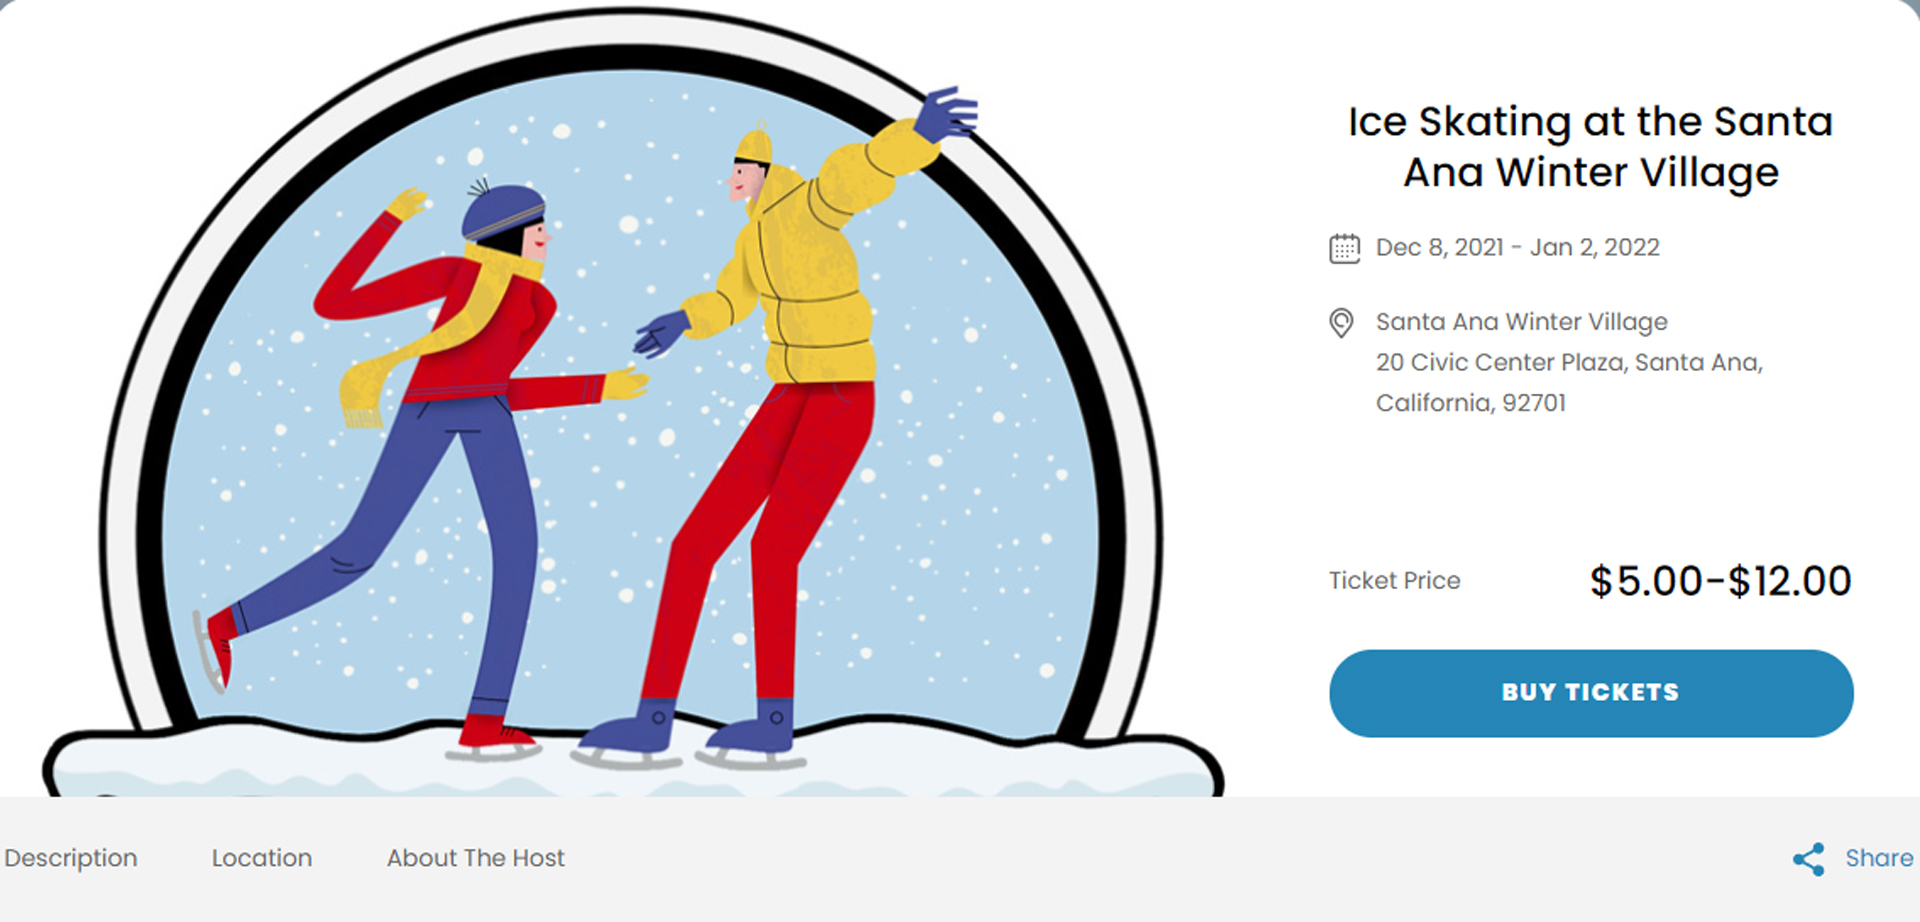Viewport: 1920px width, 922px height.
Task: Click the Ticket Price label
Action: pos(1394,581)
